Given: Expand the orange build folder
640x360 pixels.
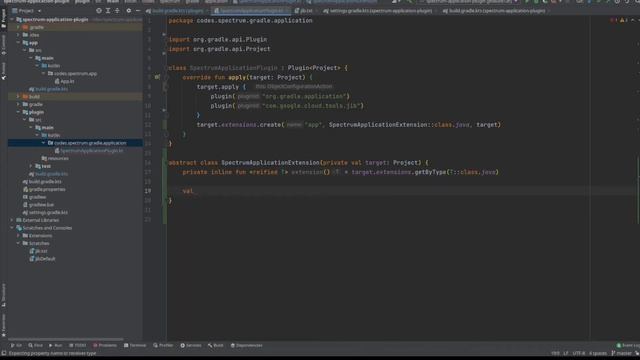Looking at the screenshot, I should tap(18, 96).
